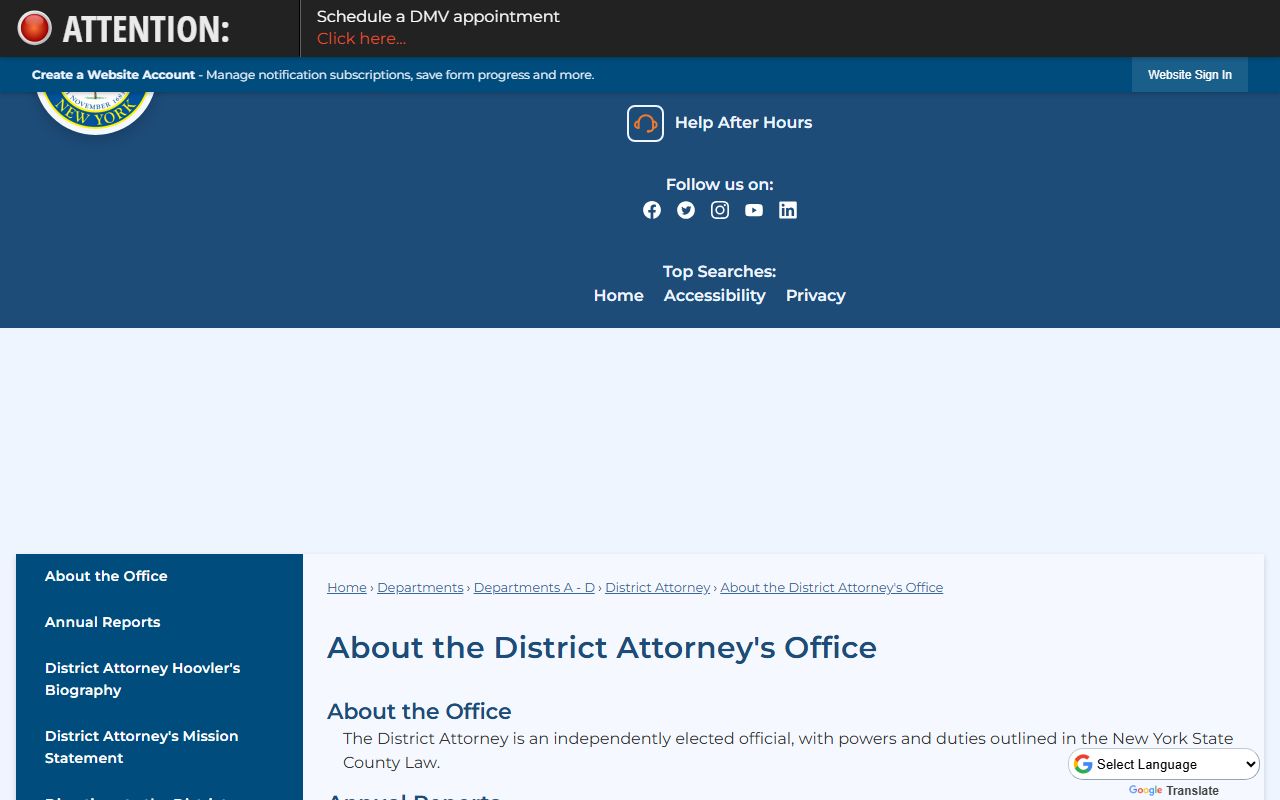Screen dimensions: 1280x800
Task: Click the 'About the Office' section heading
Action: [419, 712]
